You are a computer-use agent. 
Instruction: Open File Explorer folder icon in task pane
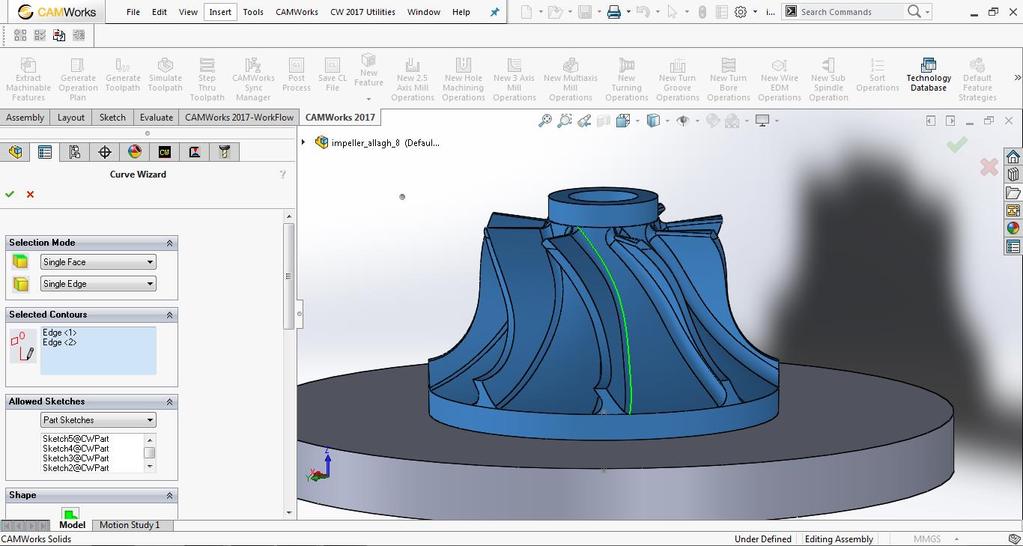point(1013,192)
